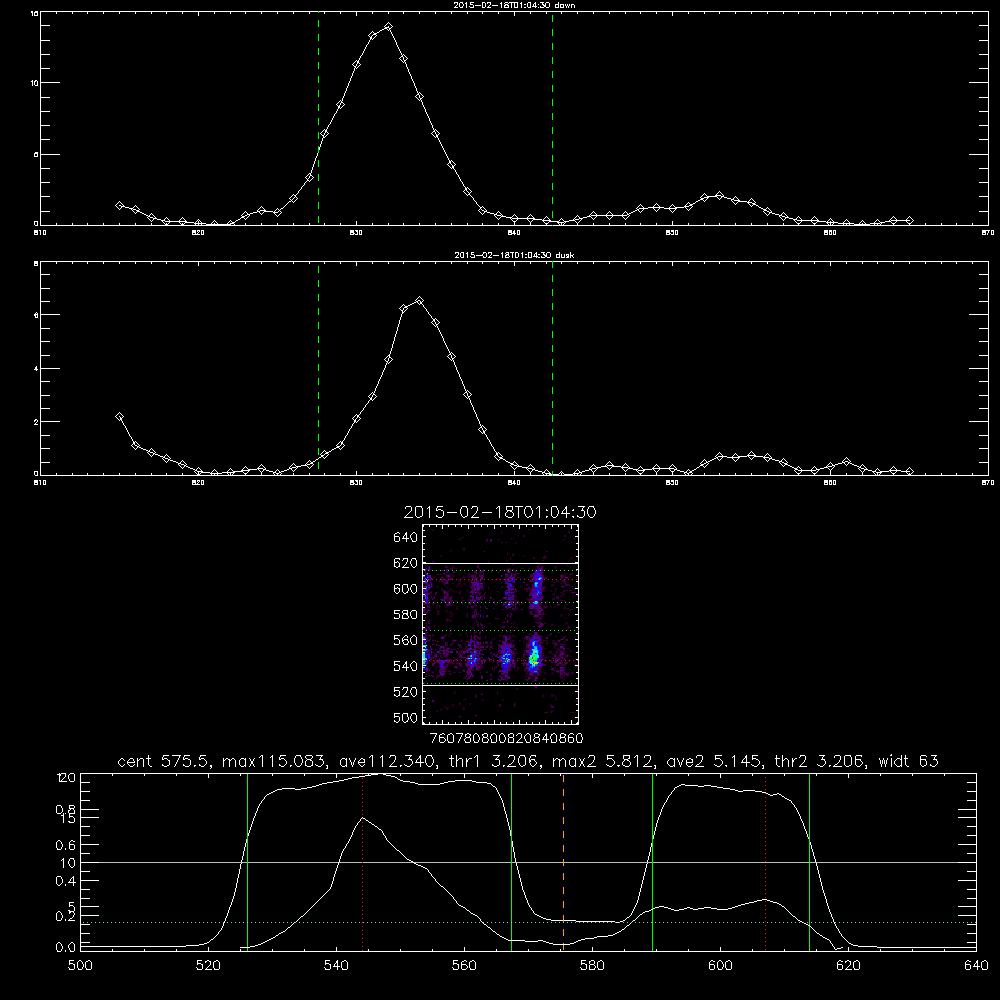Click the green vertical line near 614 in bottom plot
The image size is (1000, 1000).
pos(809,862)
